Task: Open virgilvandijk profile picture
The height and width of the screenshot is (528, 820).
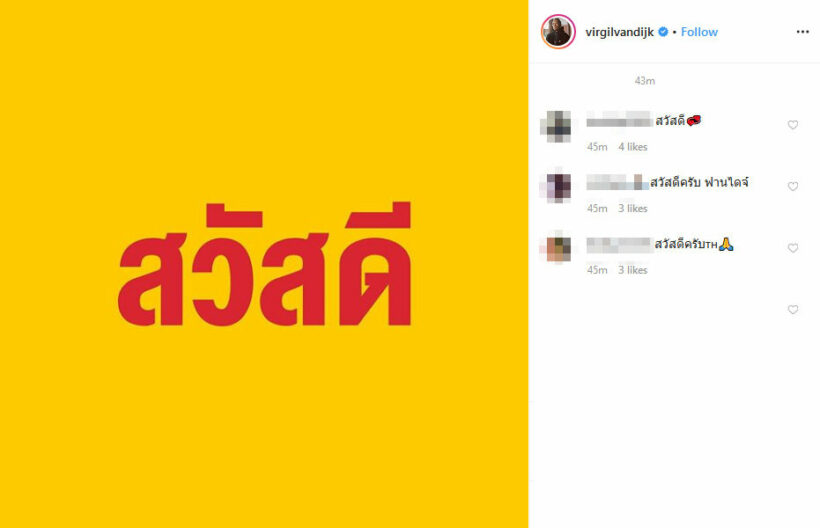Action: (558, 32)
